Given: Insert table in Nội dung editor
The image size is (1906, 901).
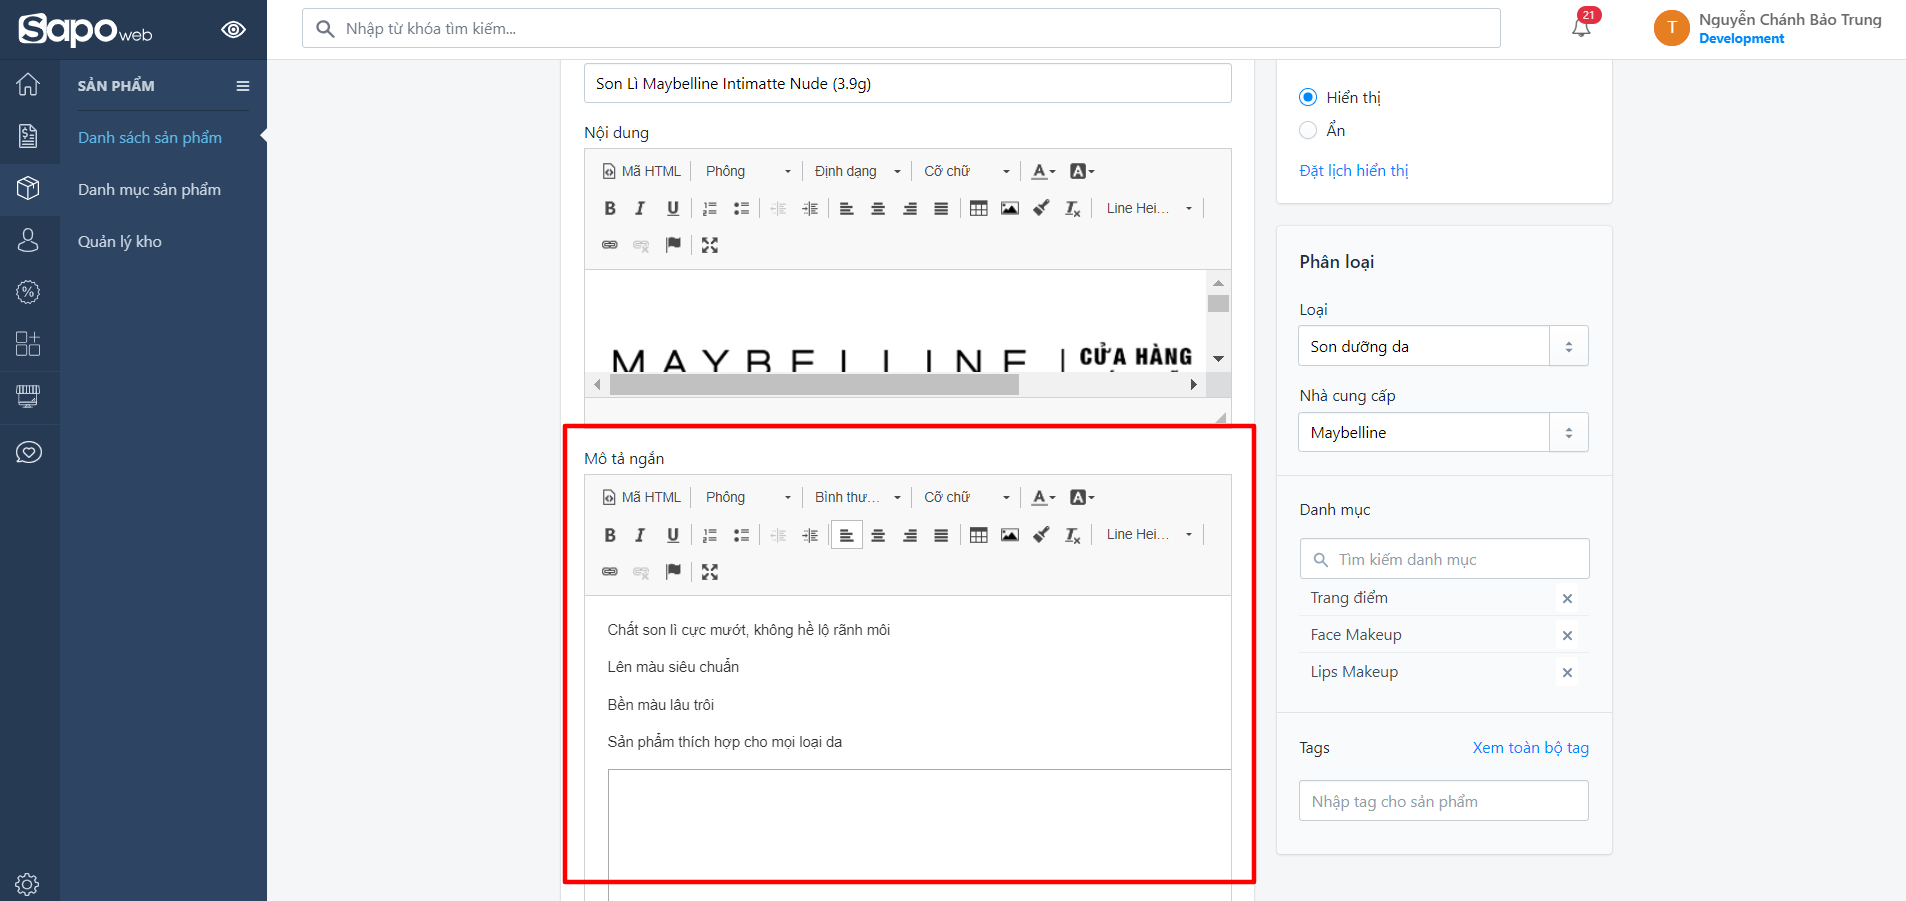Looking at the screenshot, I should click(x=979, y=208).
